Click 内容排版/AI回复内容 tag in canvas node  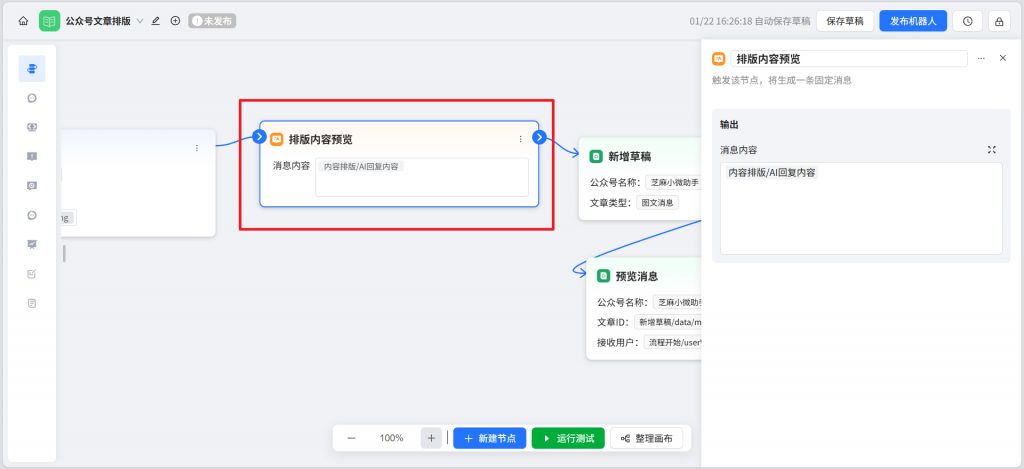[x=361, y=167]
